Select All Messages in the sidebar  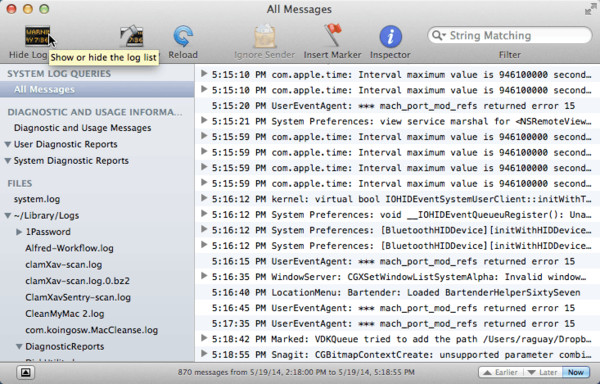point(97,89)
